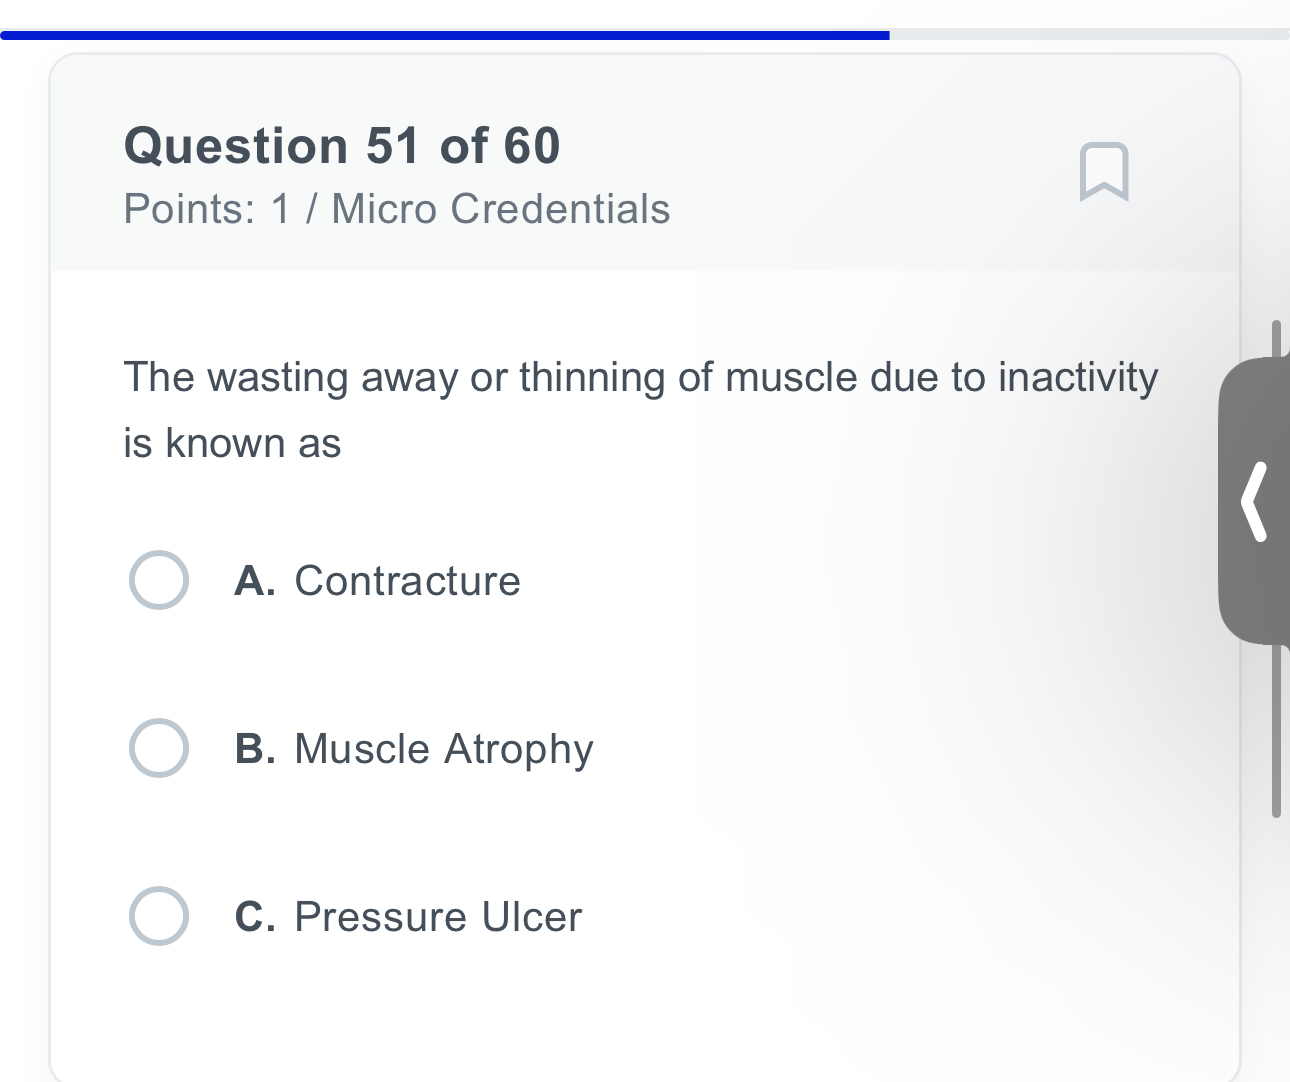Click the Points: 1 / Micro Credentials label
The image size is (1290, 1082).
pyautogui.click(x=396, y=209)
